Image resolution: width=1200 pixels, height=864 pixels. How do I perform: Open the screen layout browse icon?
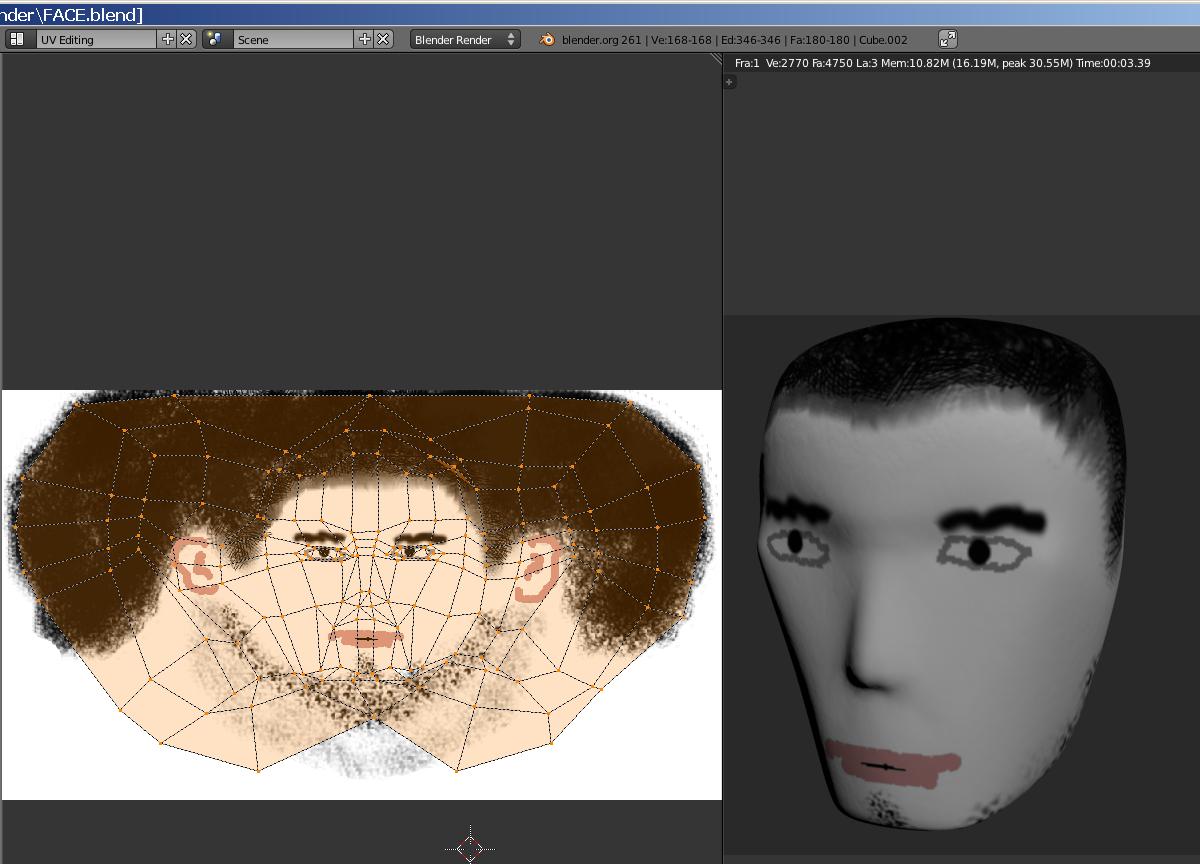(x=17, y=39)
